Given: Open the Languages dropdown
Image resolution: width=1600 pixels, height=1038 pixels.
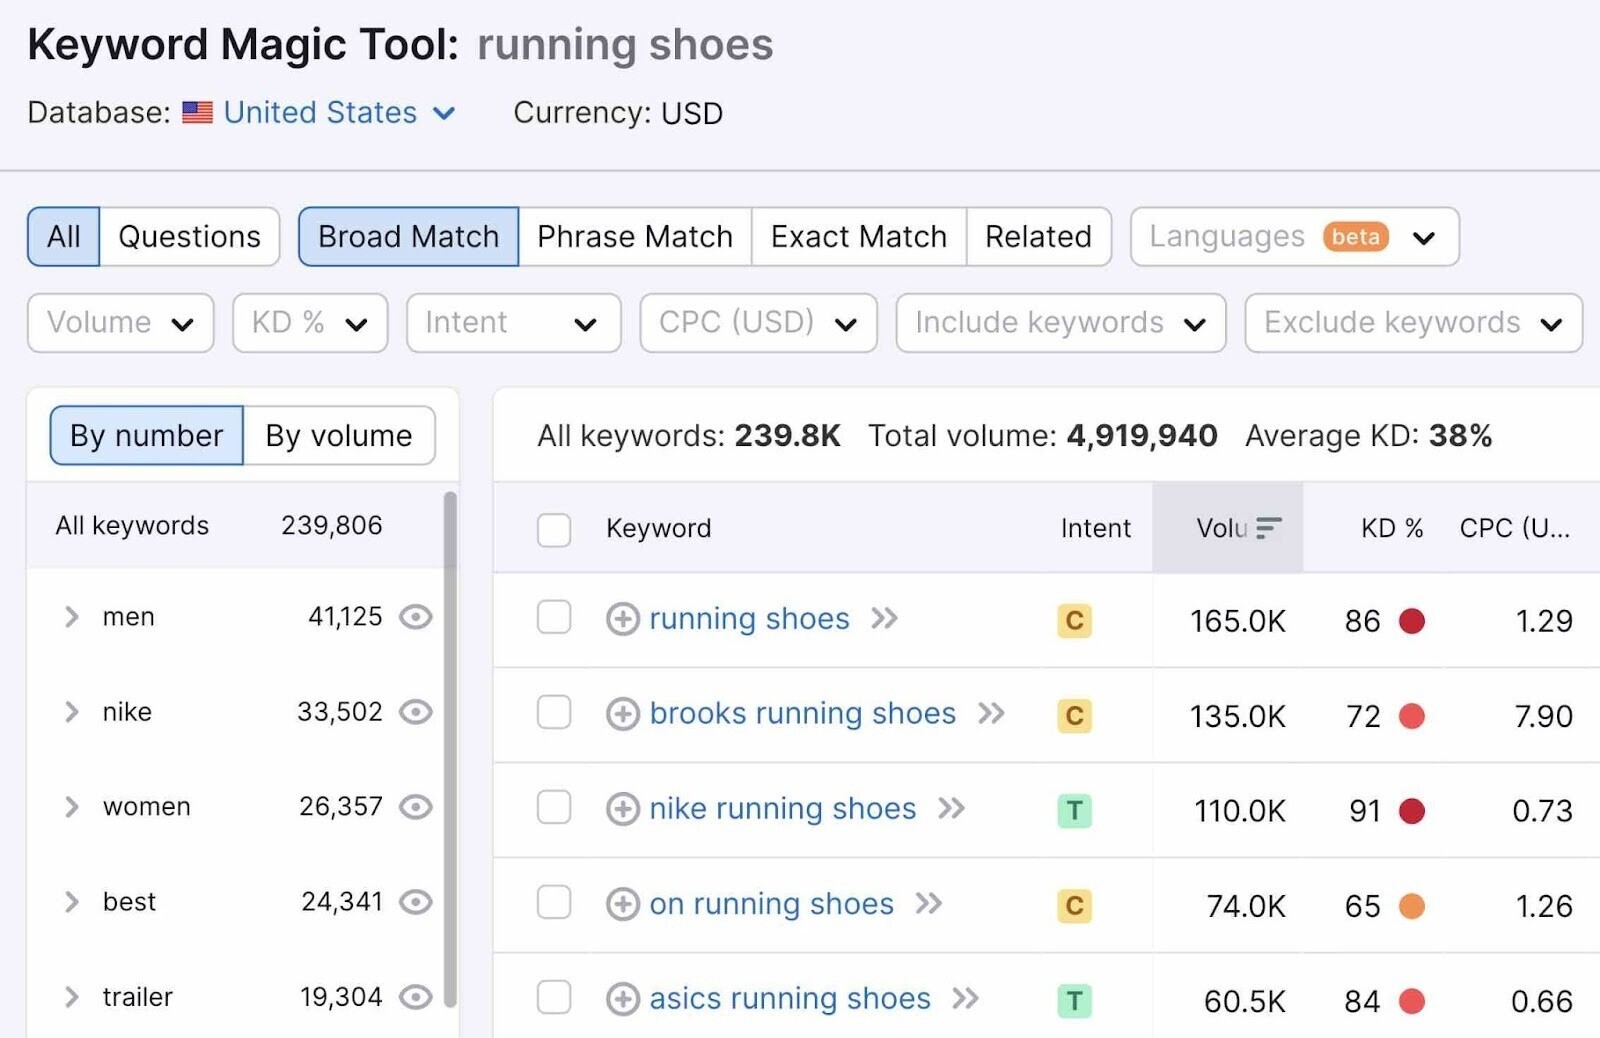Looking at the screenshot, I should 1293,237.
